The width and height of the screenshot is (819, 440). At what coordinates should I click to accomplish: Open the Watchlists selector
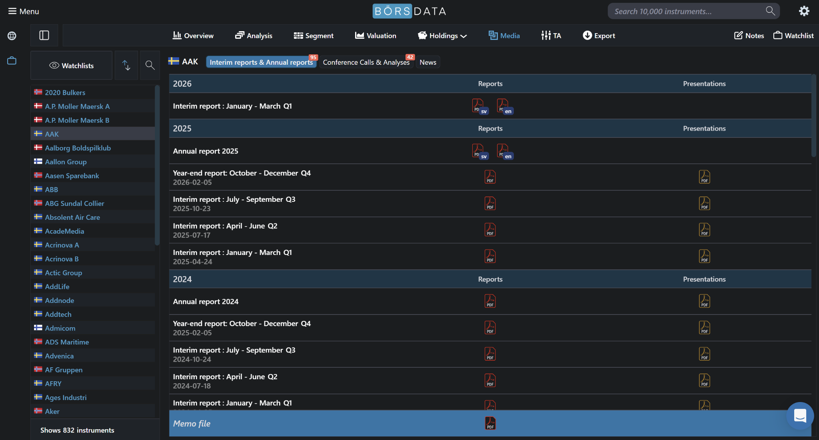click(72, 65)
